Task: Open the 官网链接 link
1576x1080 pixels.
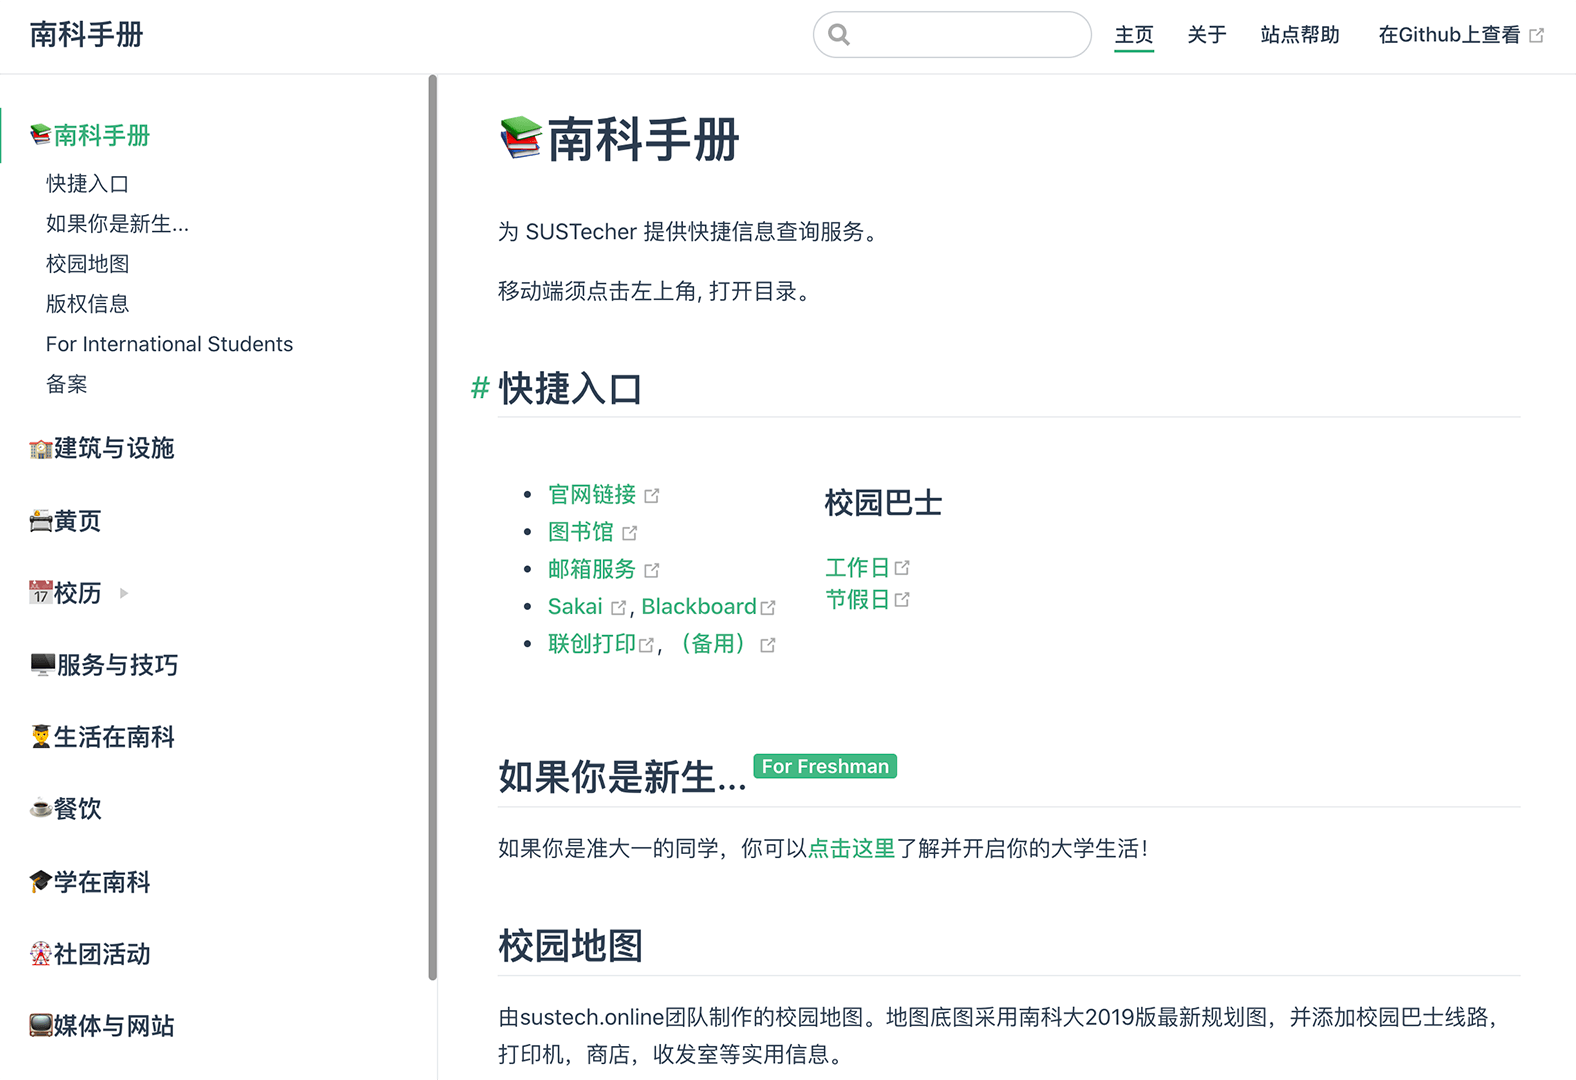Action: click(x=592, y=494)
